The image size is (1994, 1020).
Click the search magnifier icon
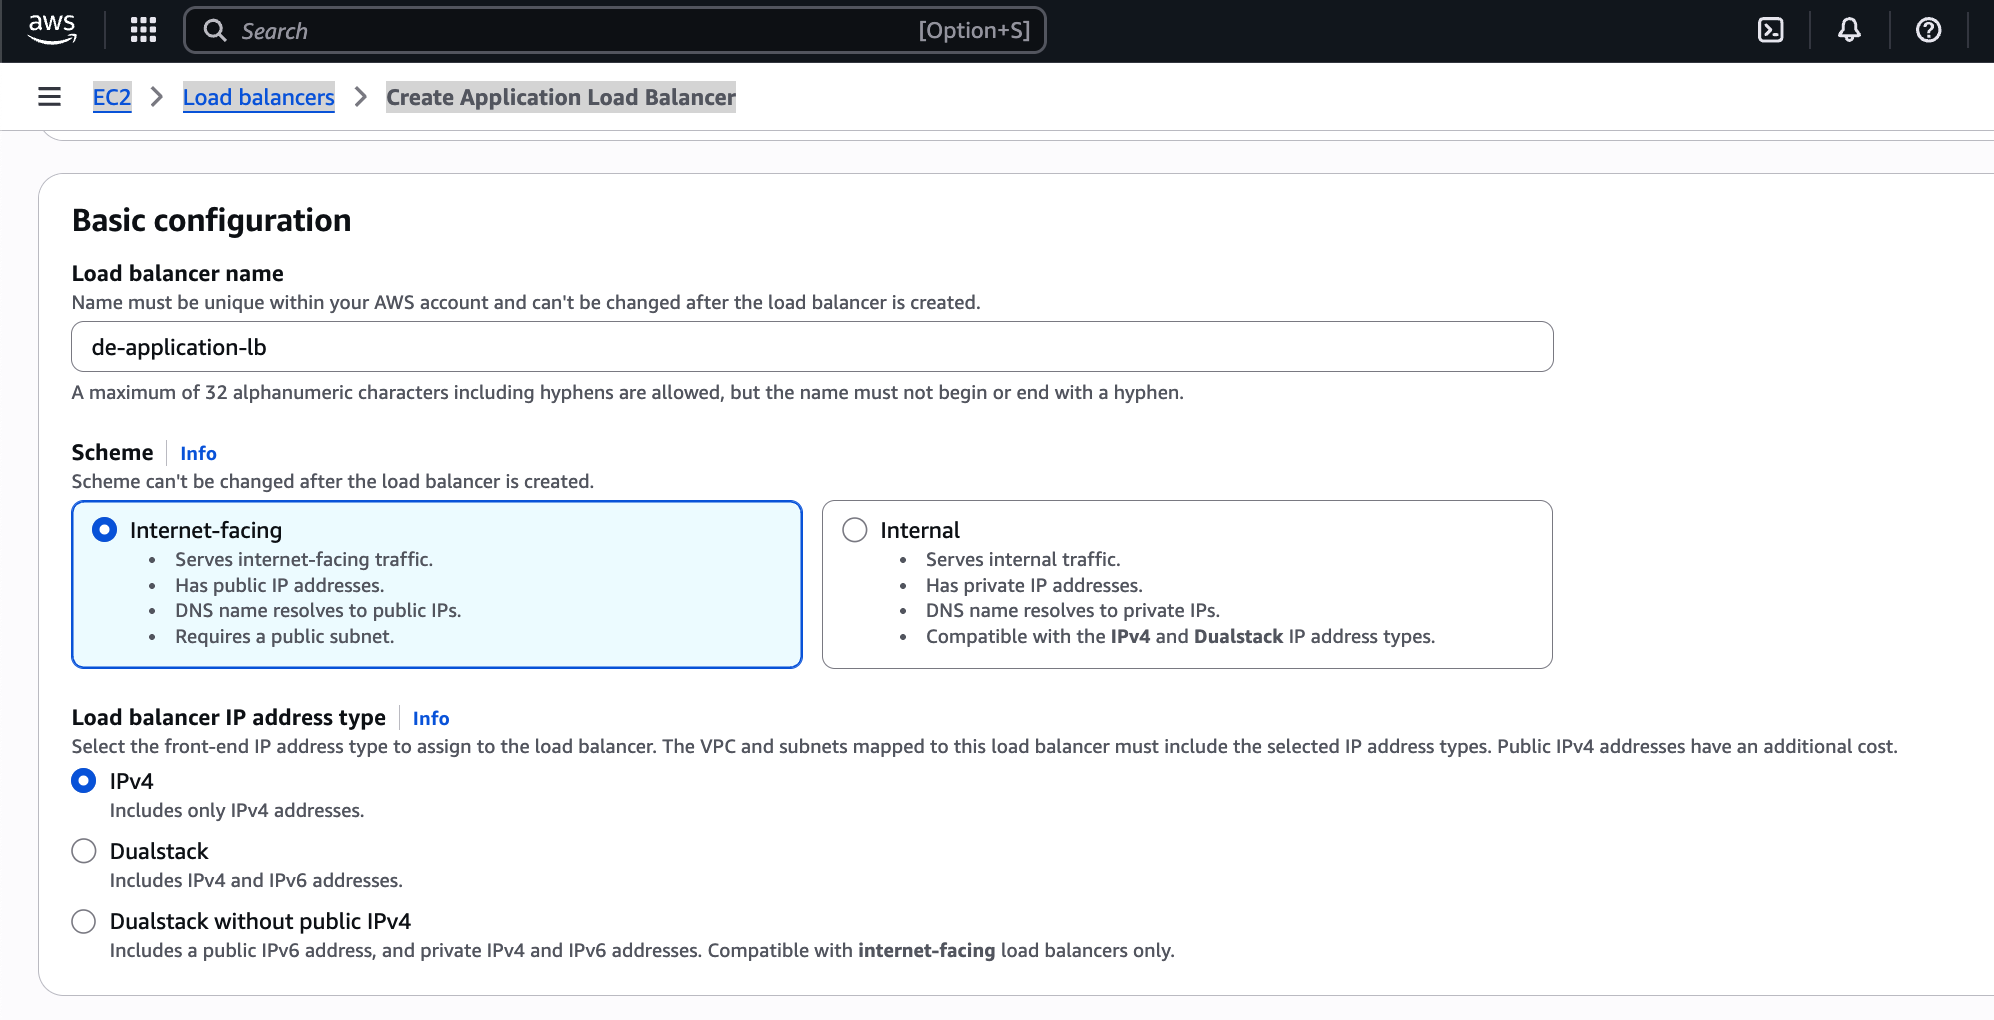click(x=215, y=30)
